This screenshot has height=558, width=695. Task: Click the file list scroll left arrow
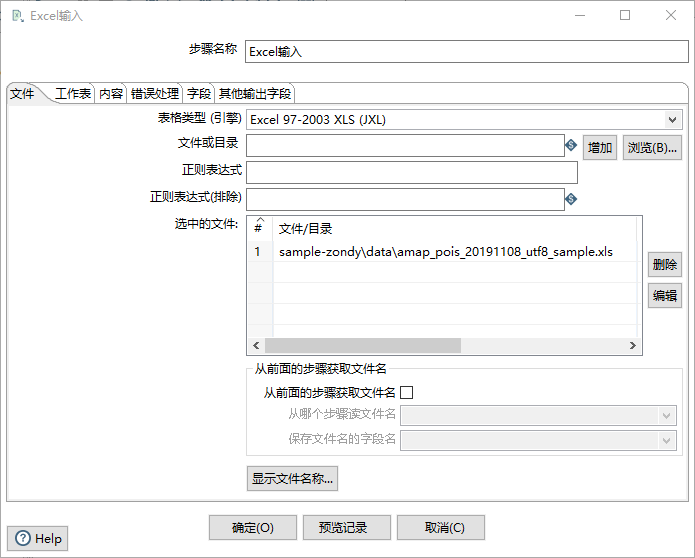[256, 345]
